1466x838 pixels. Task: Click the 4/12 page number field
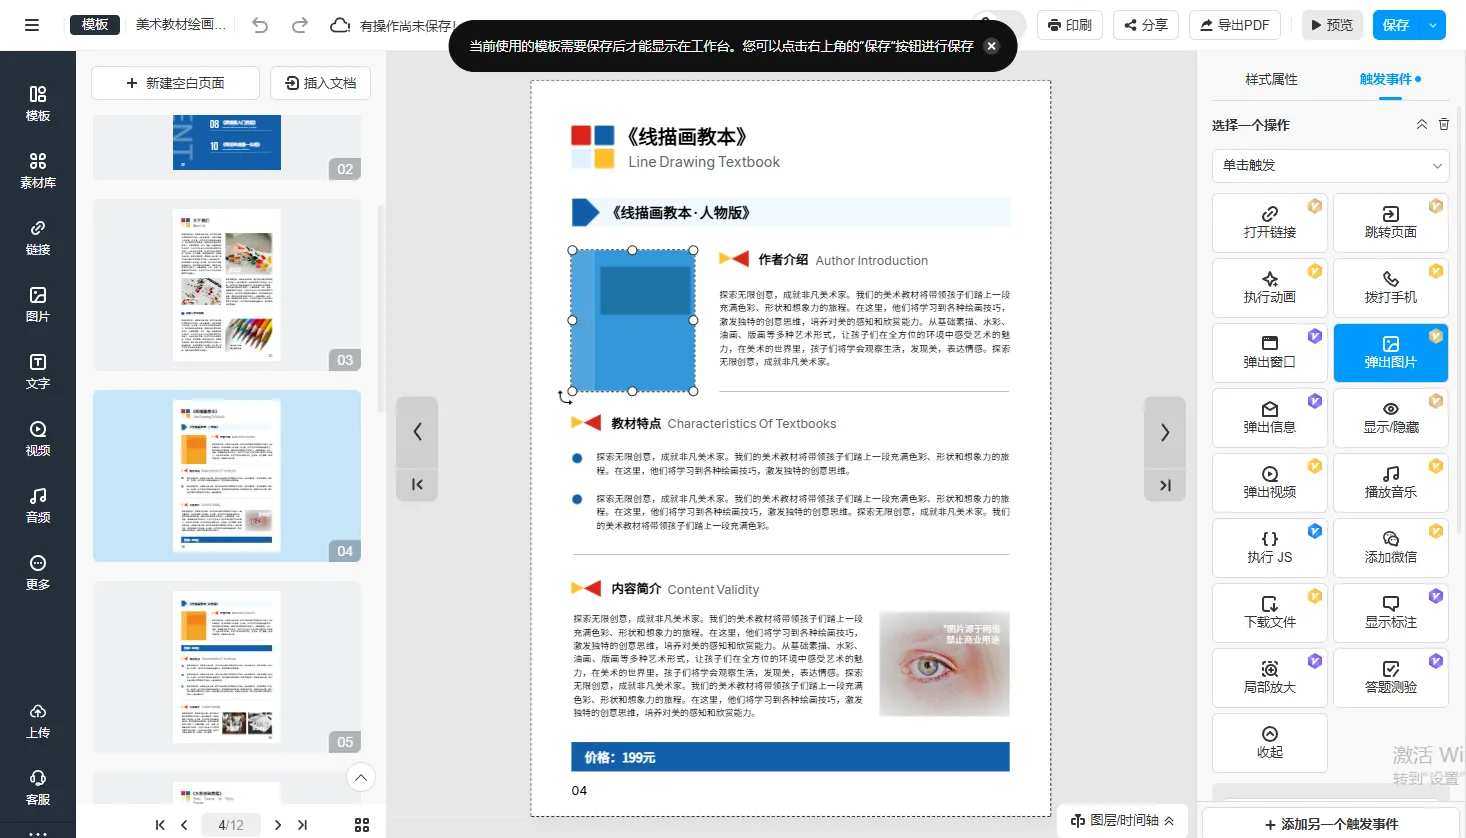click(231, 825)
